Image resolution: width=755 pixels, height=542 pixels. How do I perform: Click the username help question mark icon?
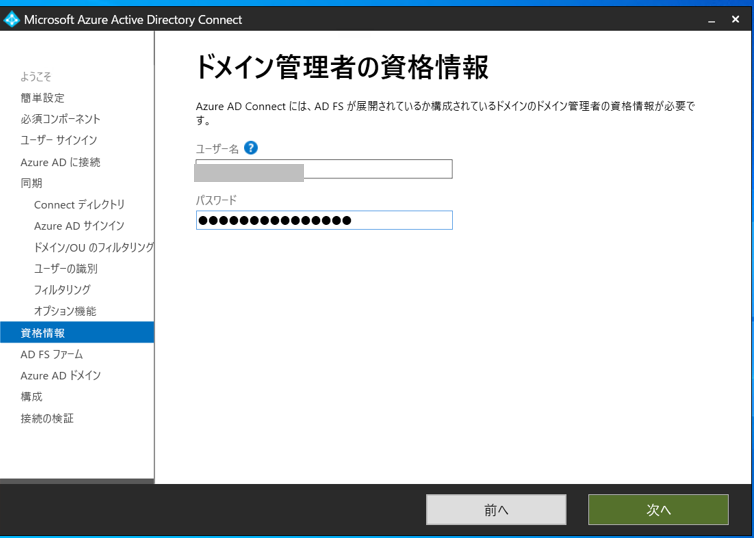(x=251, y=148)
